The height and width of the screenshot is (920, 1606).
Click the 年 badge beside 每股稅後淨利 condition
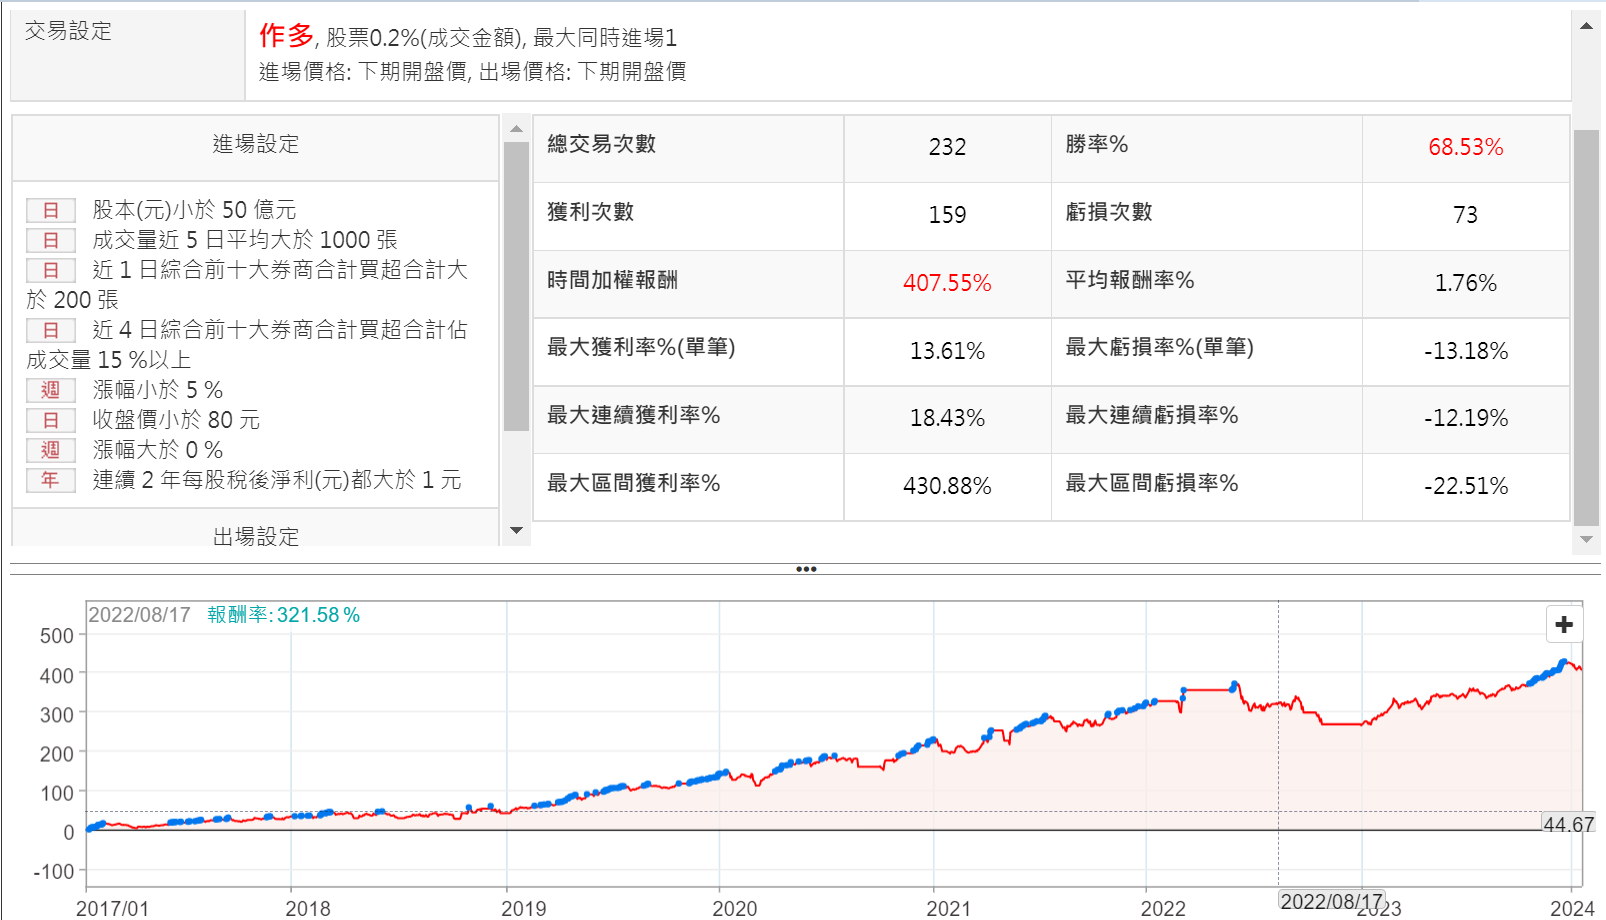click(x=50, y=480)
